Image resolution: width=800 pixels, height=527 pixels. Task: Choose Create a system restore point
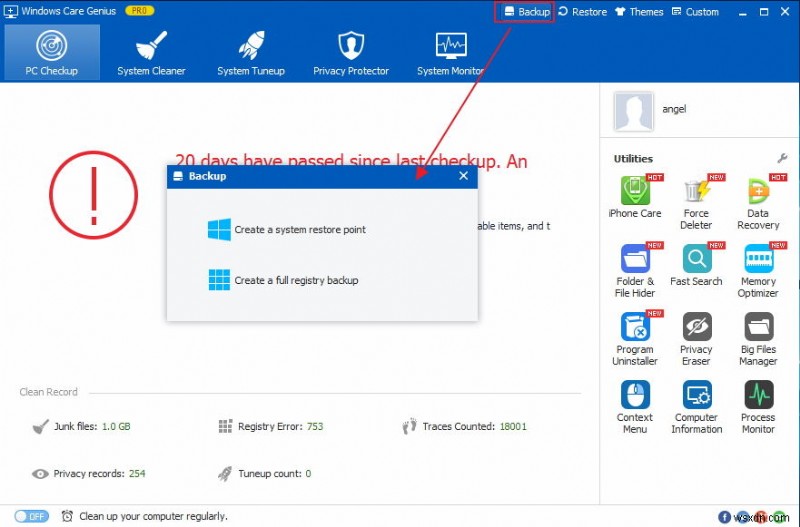tap(287, 230)
